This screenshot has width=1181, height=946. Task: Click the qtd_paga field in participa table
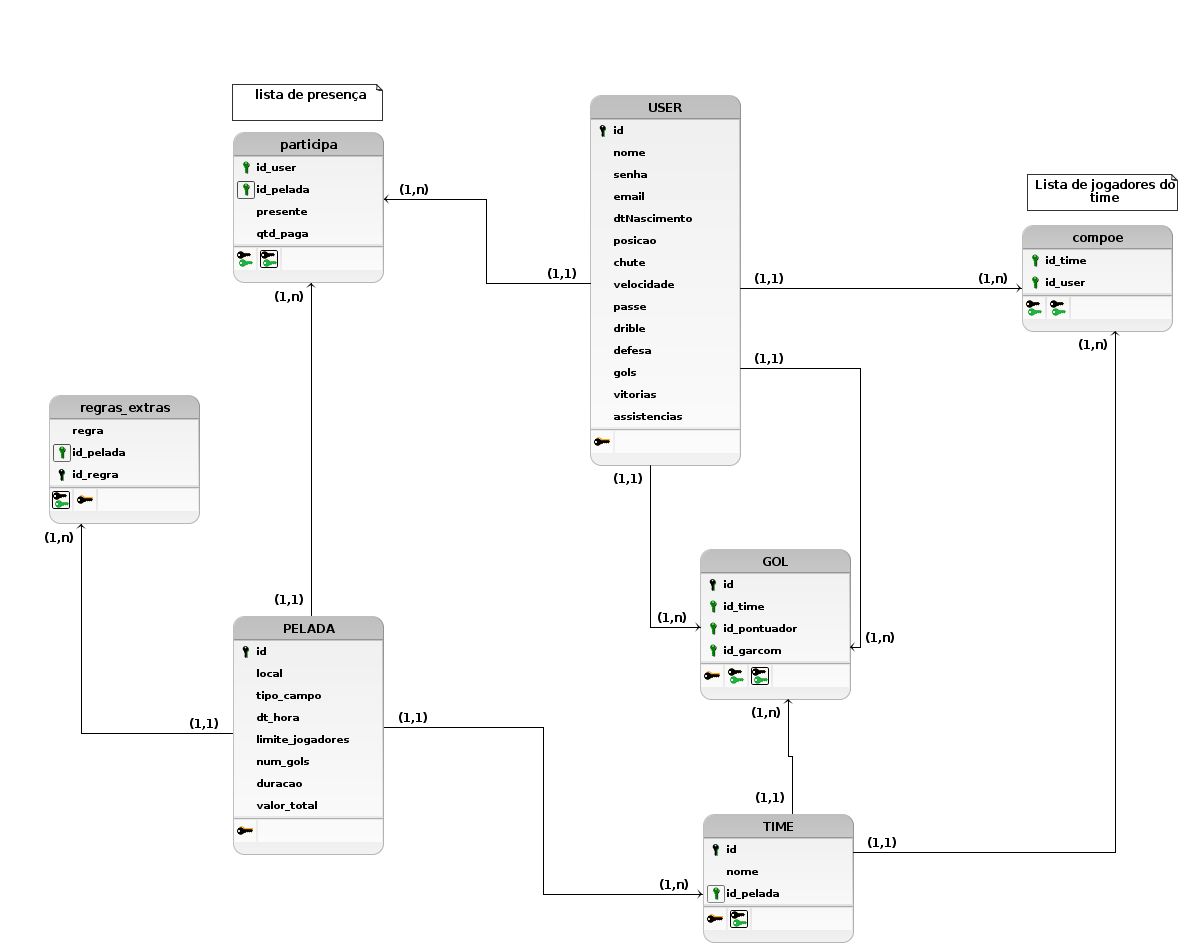pyautogui.click(x=282, y=233)
